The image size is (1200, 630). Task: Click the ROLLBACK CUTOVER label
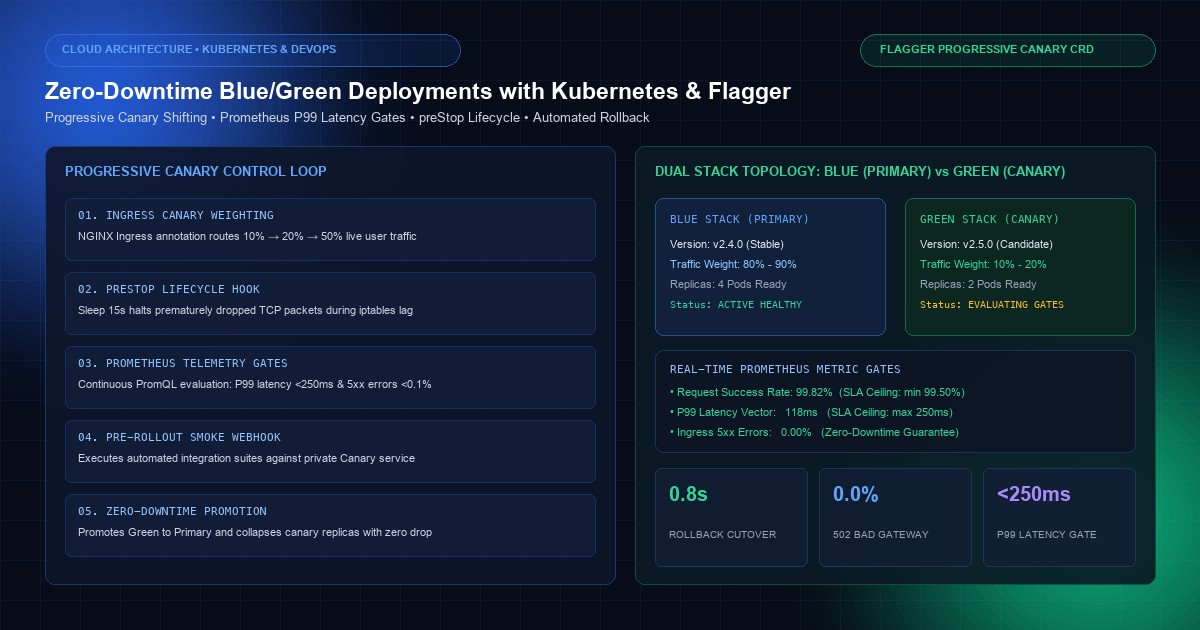722,534
